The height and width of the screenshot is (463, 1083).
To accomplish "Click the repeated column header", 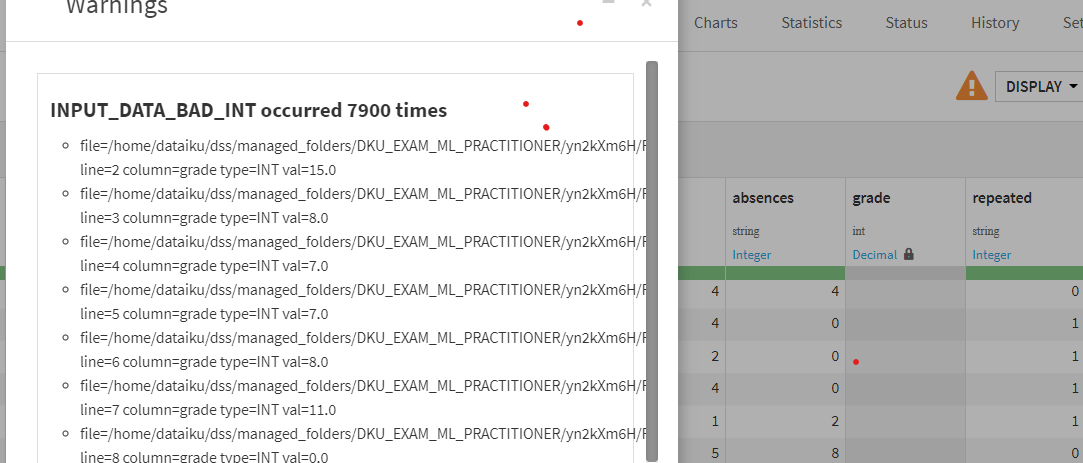I will tap(1002, 198).
